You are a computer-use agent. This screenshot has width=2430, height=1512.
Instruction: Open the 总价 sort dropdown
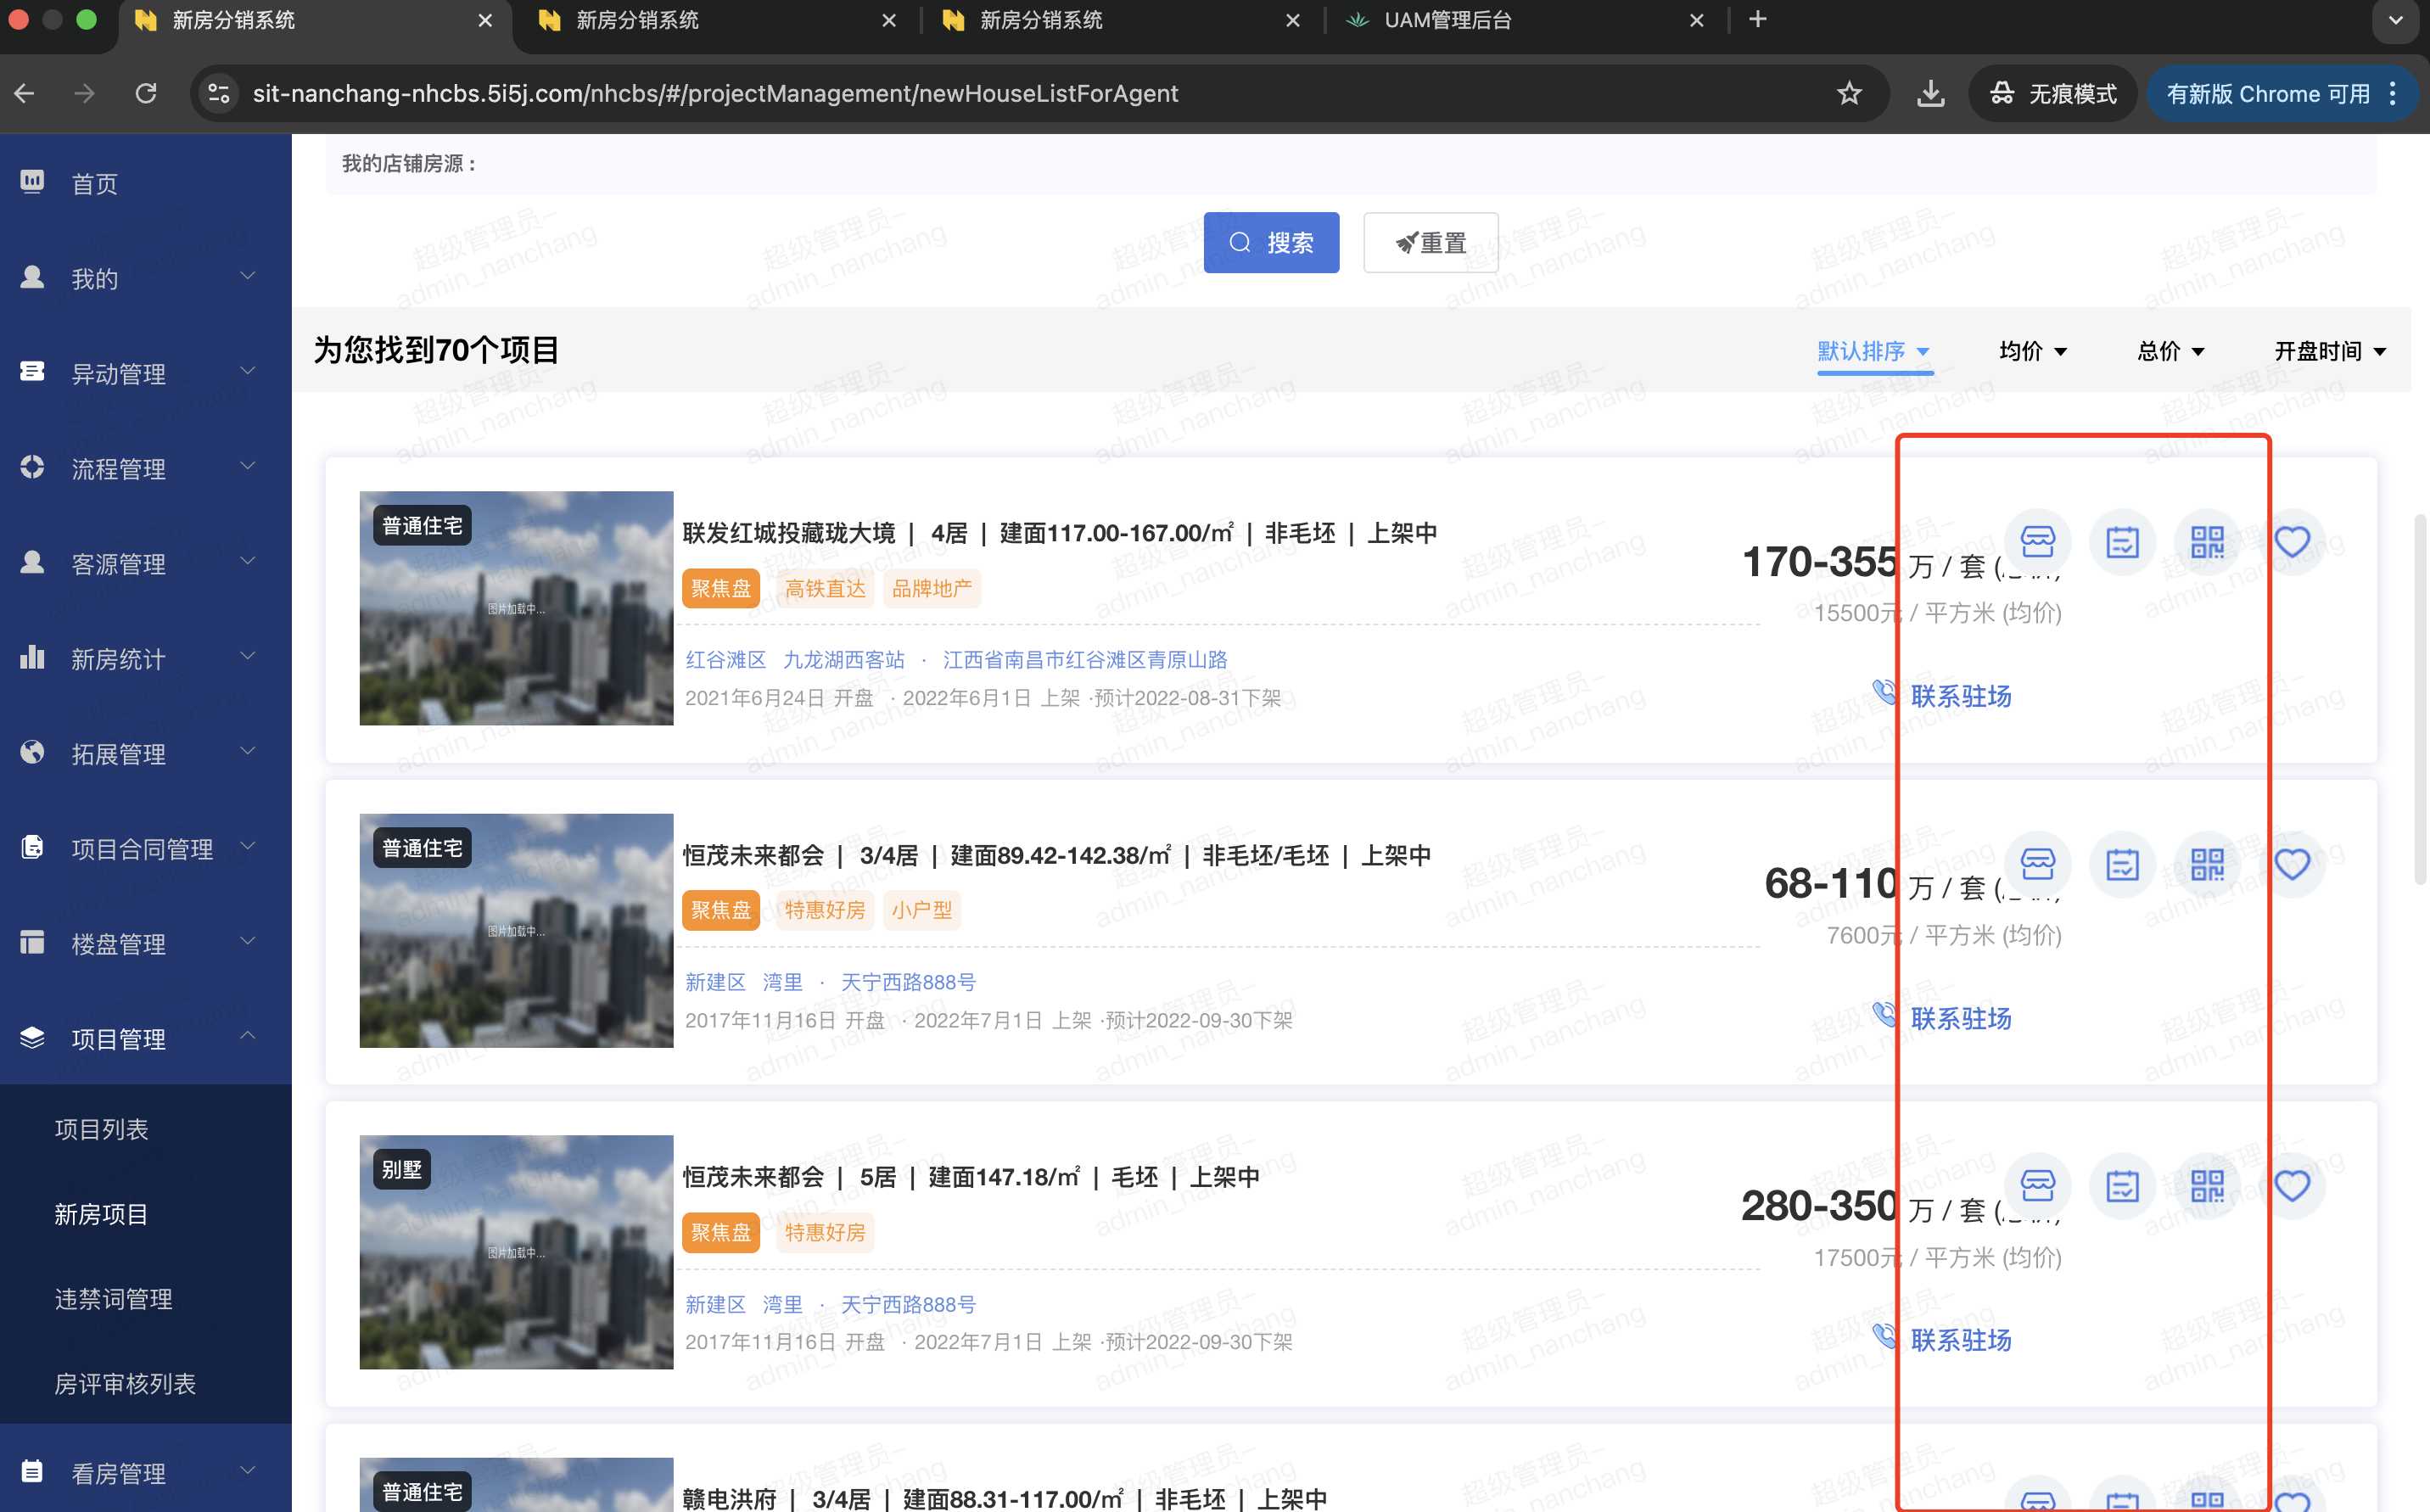2170,351
